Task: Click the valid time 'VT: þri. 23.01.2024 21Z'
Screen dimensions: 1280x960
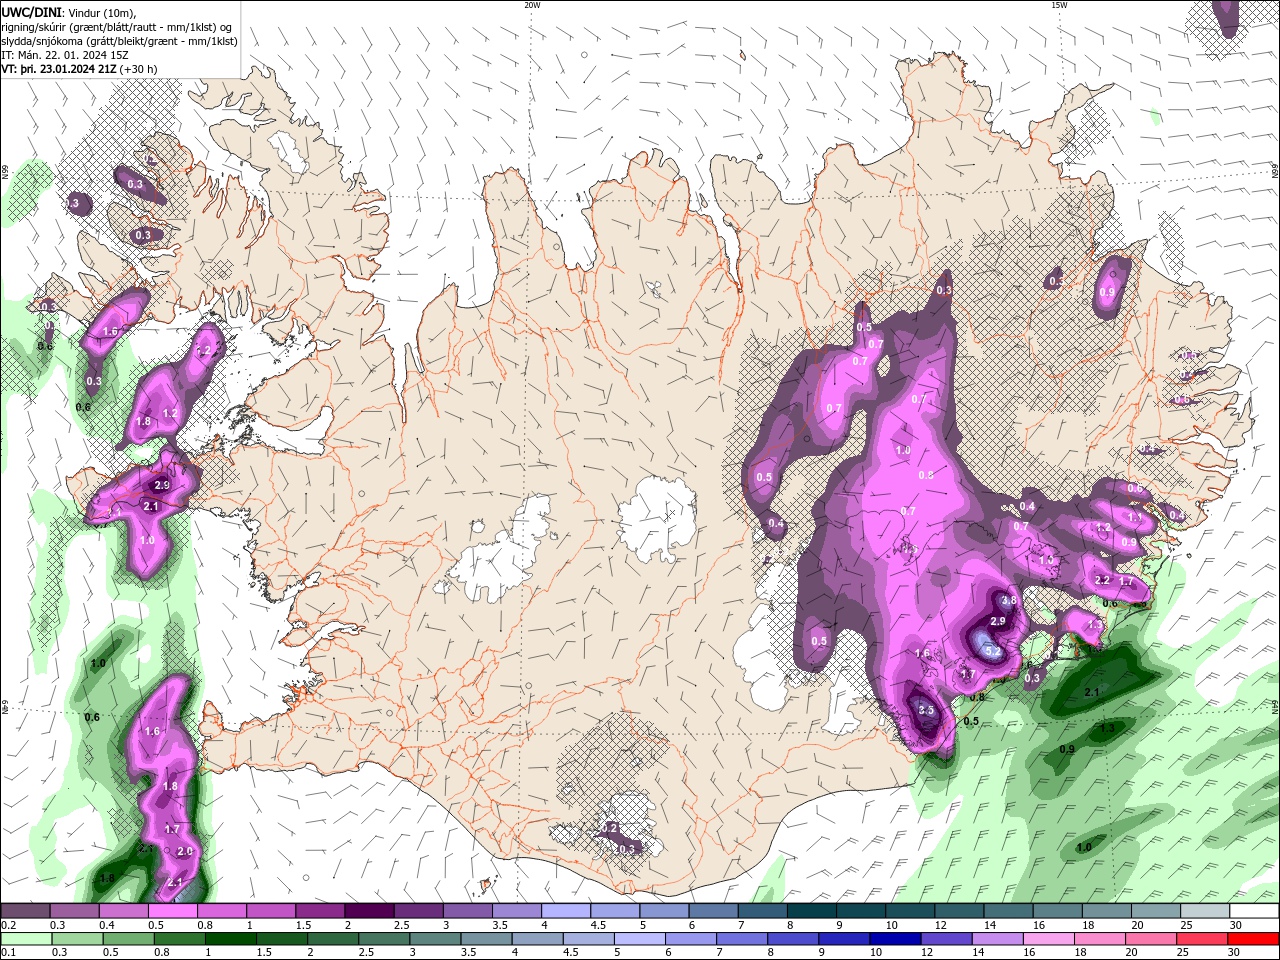Action: coord(58,69)
